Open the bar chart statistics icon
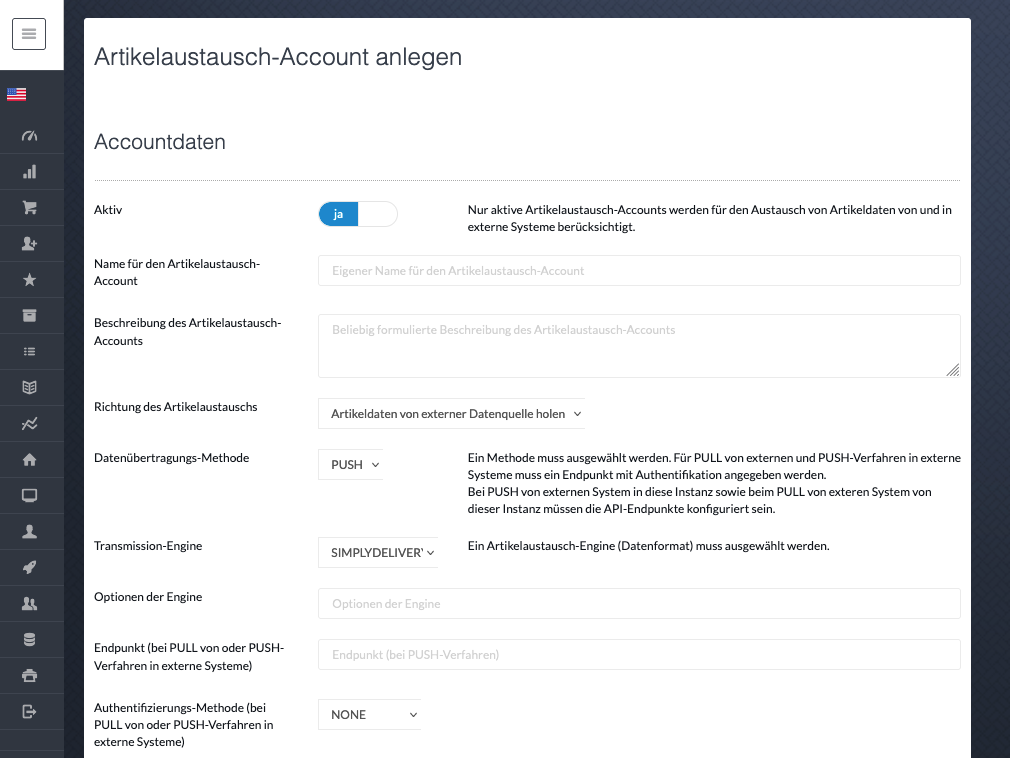Viewport: 1010px width, 758px height. [30, 172]
